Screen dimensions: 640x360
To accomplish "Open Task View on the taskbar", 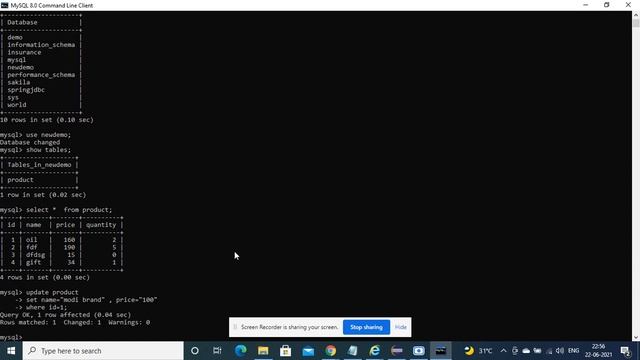I will click(217, 351).
